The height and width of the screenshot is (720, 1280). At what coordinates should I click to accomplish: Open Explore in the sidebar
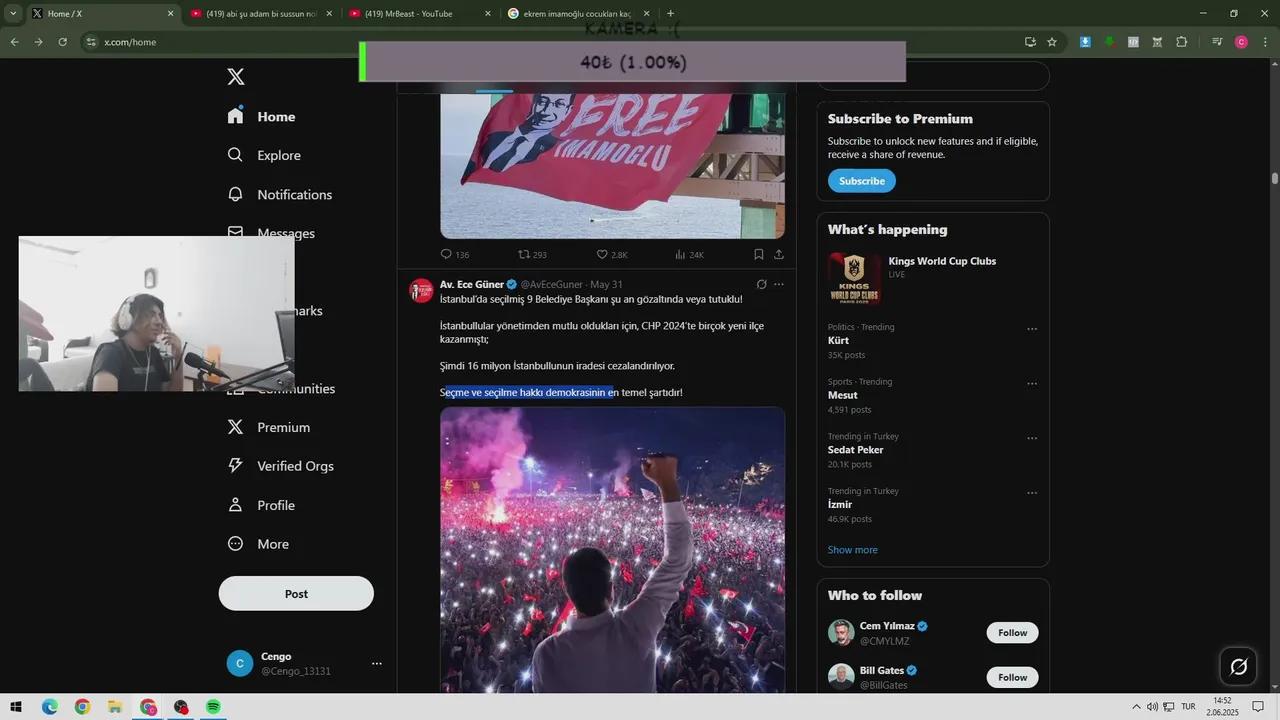pyautogui.click(x=278, y=155)
